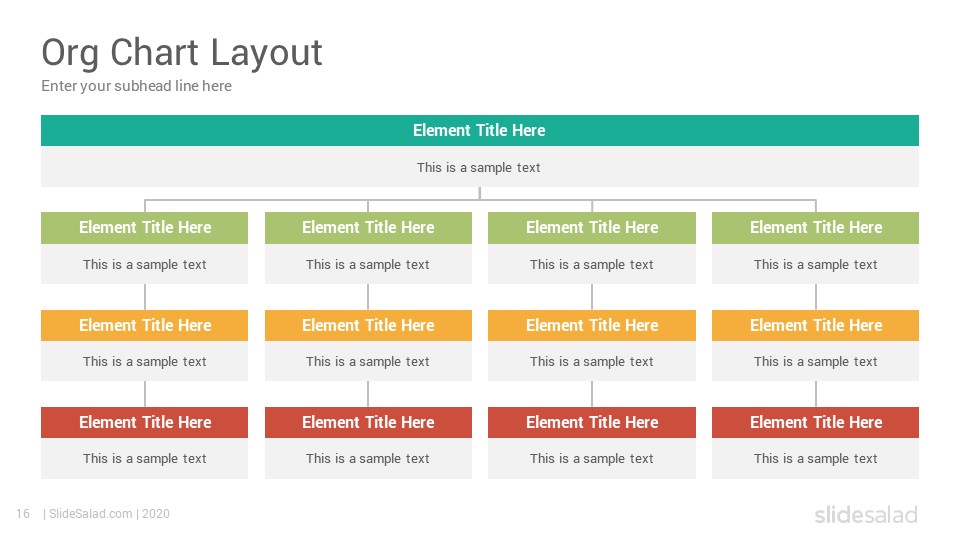This screenshot has width=960, height=540.
Task: Select the third green Element Title box
Action: point(592,228)
